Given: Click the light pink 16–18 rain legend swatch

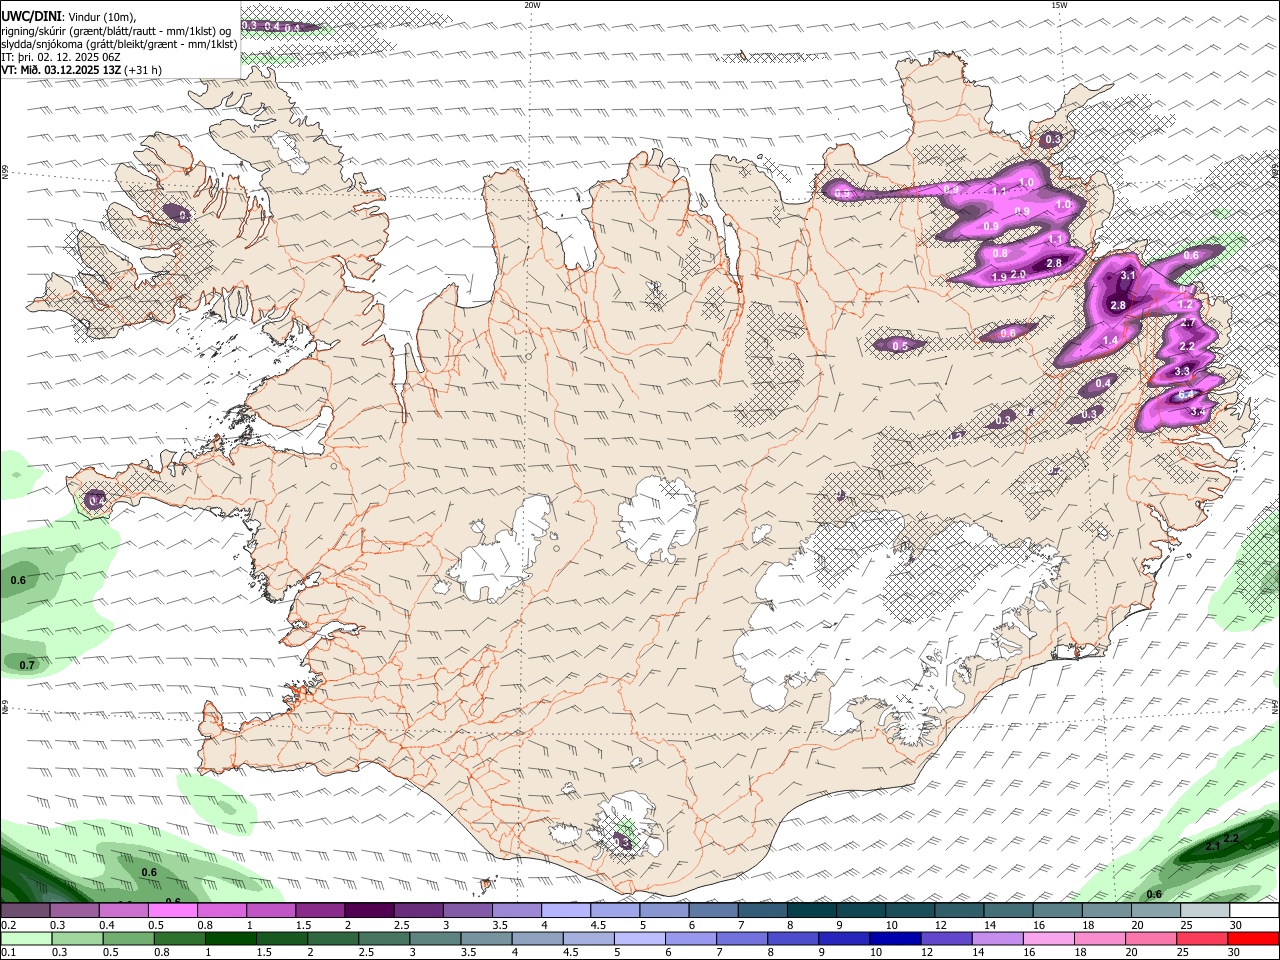Looking at the screenshot, I should coord(1047,938).
